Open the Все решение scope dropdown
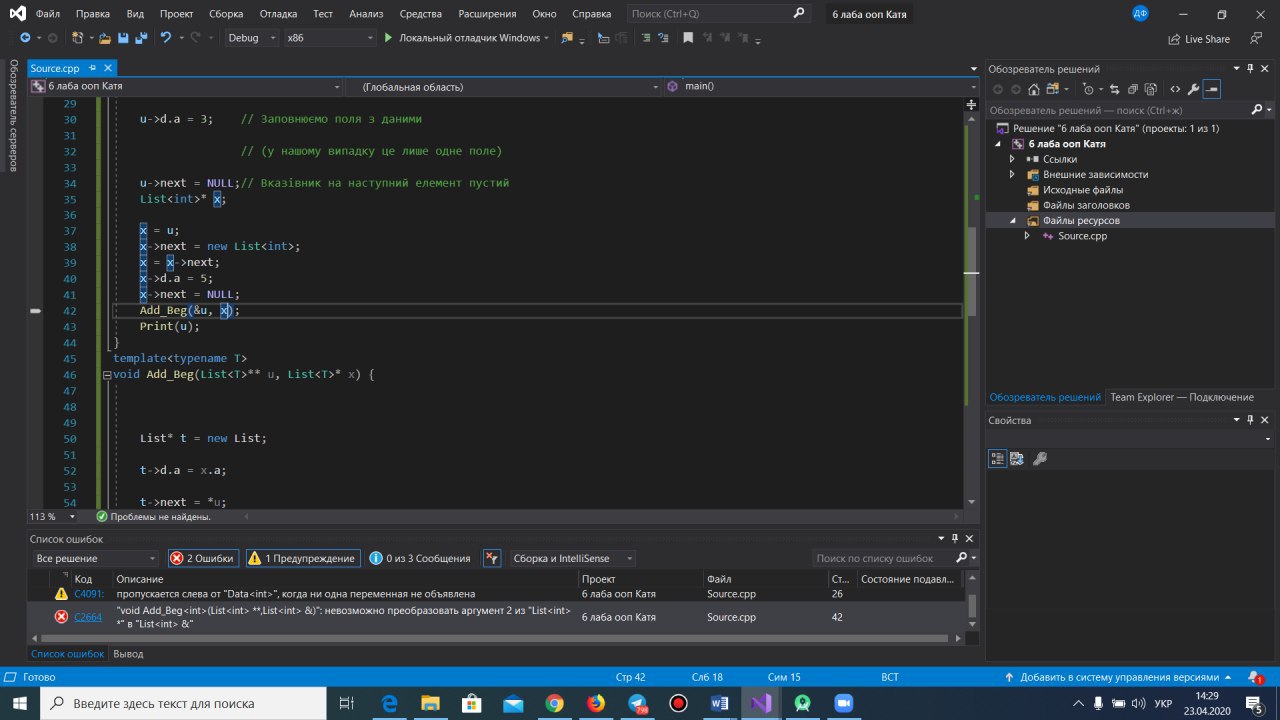Viewport: 1280px width, 720px height. (96, 558)
